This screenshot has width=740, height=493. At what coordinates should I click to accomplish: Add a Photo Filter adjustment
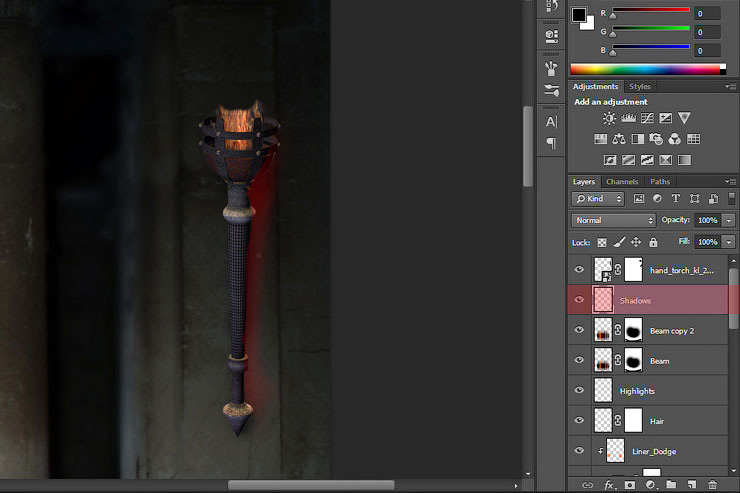point(656,139)
